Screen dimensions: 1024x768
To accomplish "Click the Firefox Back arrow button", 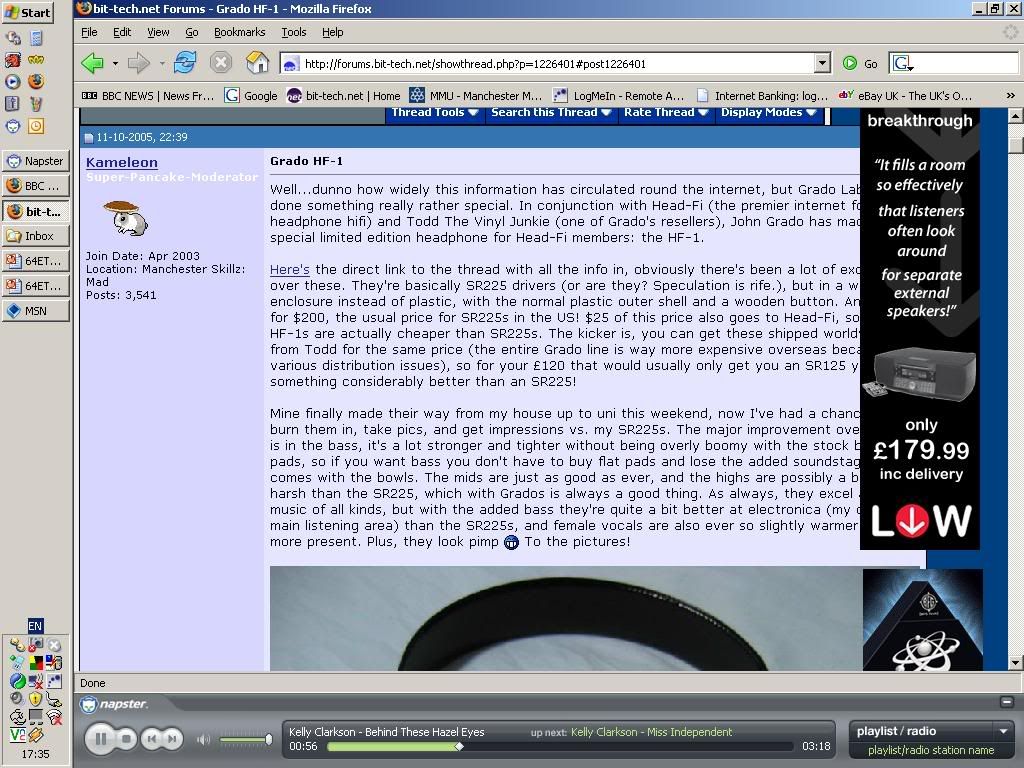I will (x=93, y=63).
